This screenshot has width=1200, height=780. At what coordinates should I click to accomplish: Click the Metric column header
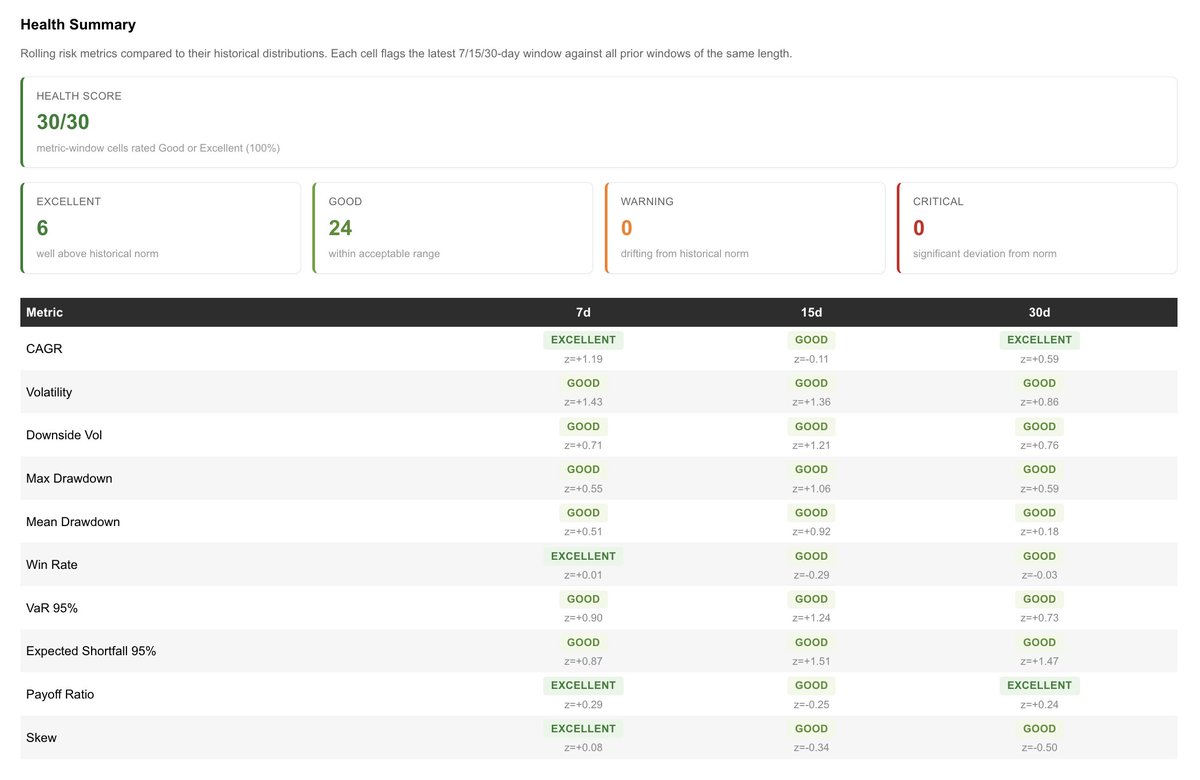[x=44, y=312]
